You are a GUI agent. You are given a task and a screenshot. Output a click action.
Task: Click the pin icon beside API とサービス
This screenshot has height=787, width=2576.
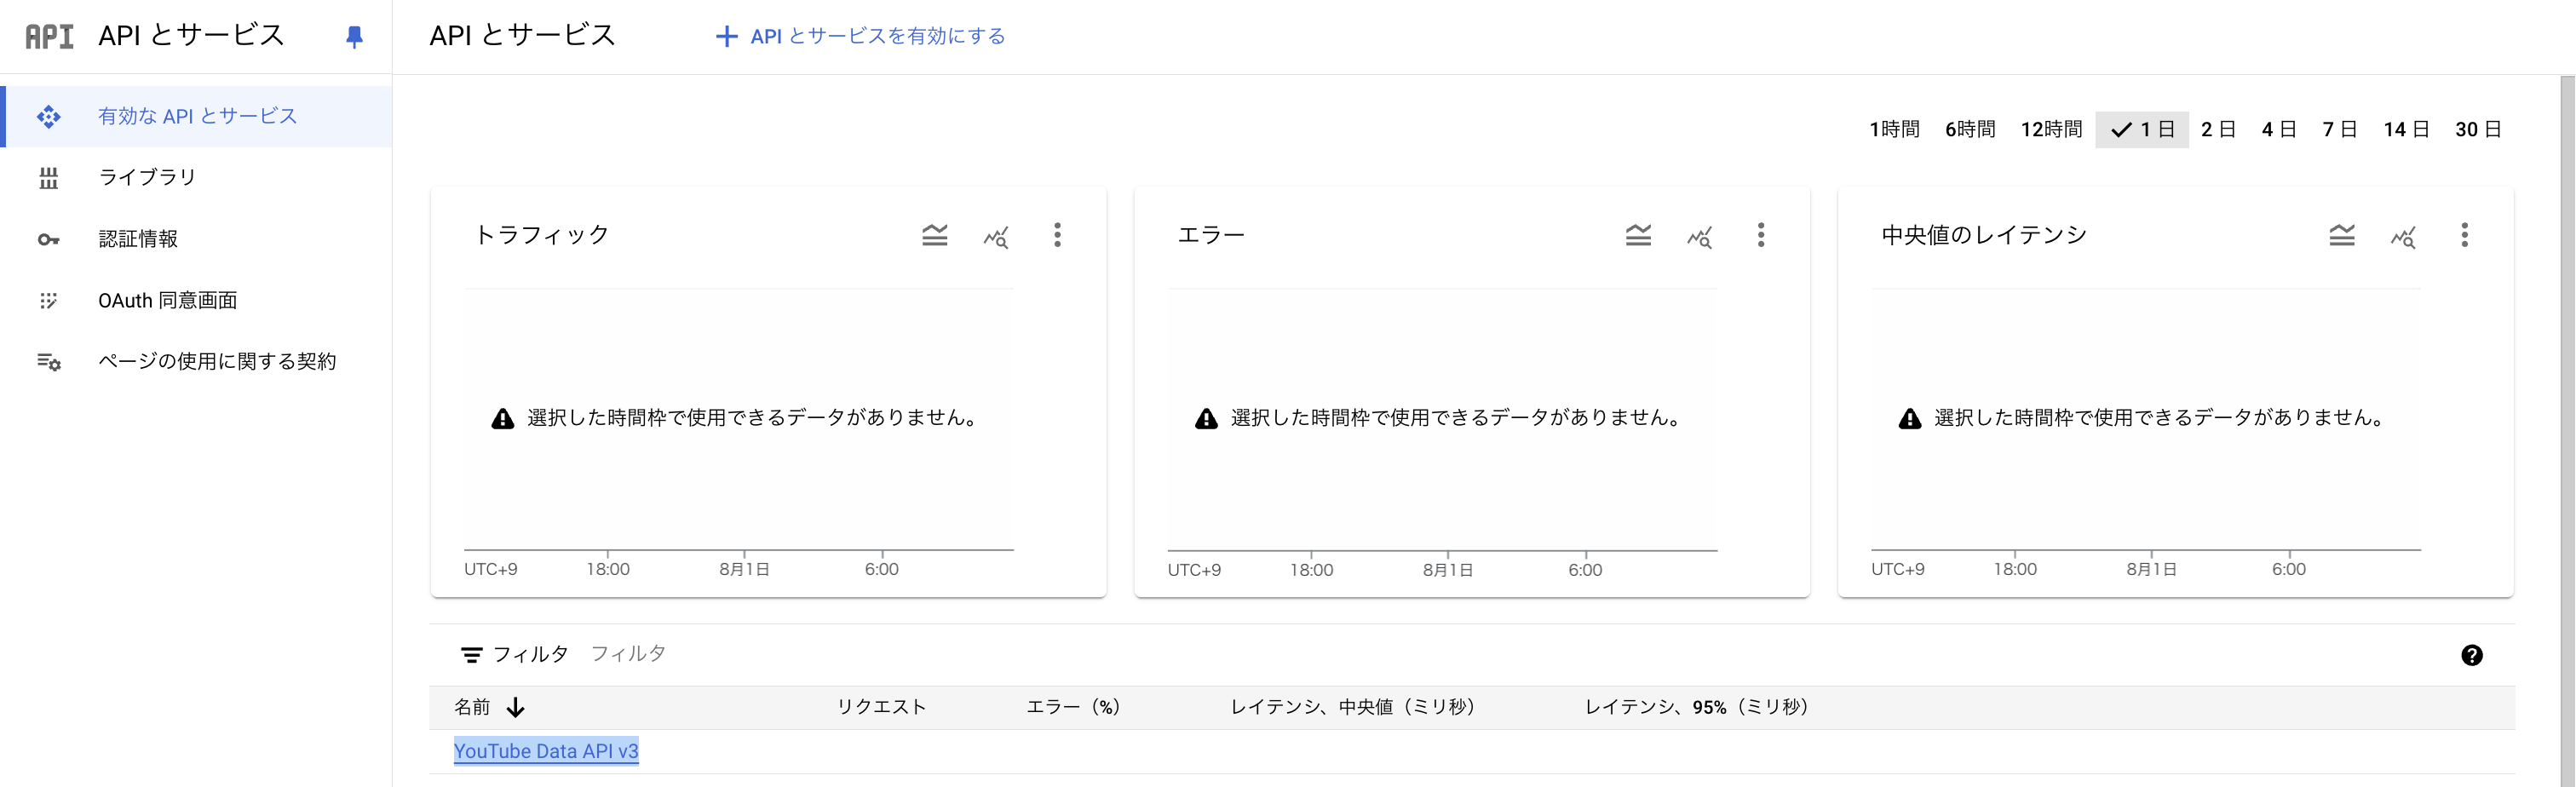pyautogui.click(x=354, y=37)
